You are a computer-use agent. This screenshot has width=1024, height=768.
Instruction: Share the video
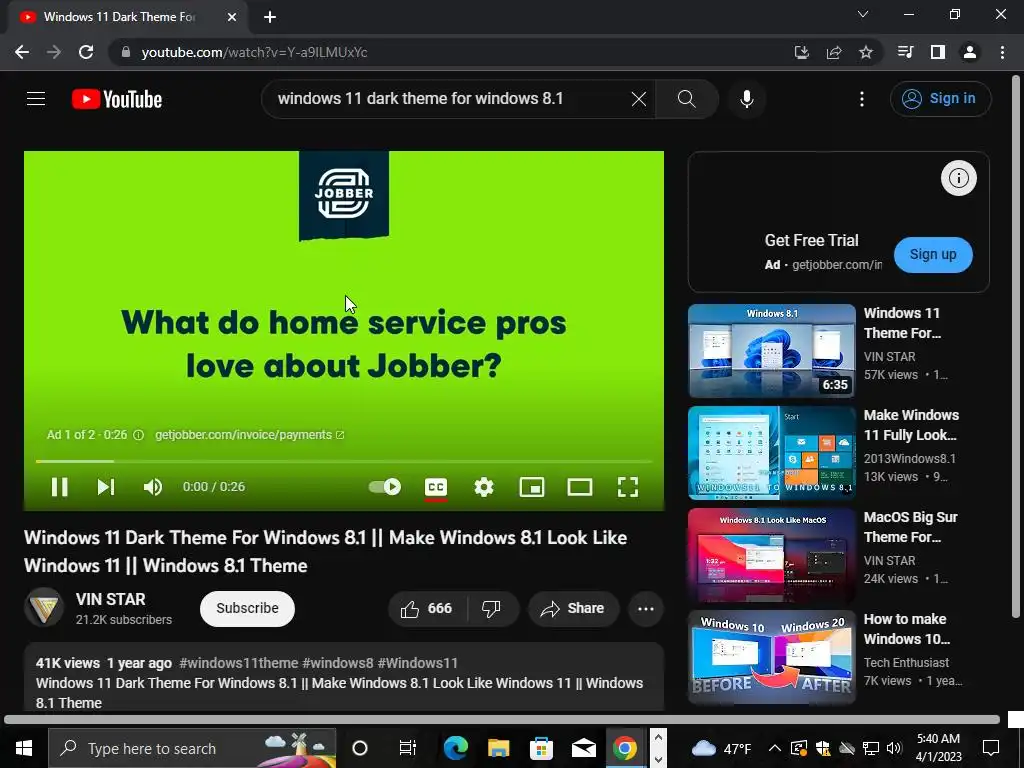coord(573,609)
